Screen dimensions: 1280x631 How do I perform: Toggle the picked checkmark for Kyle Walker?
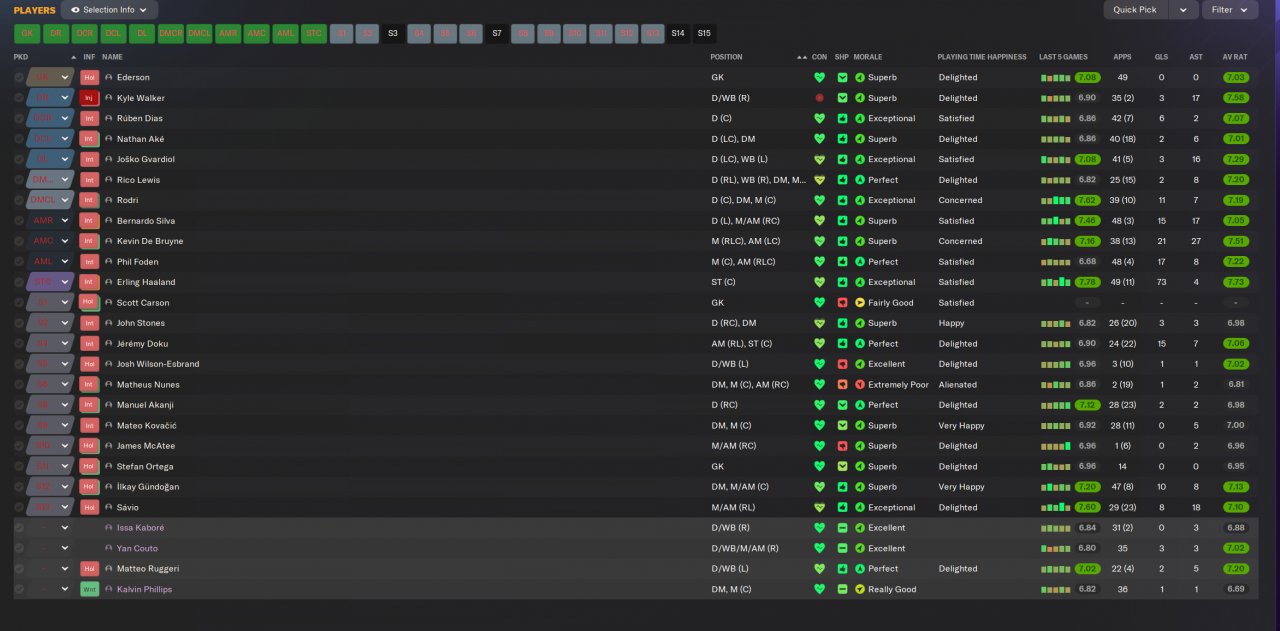(x=19, y=98)
